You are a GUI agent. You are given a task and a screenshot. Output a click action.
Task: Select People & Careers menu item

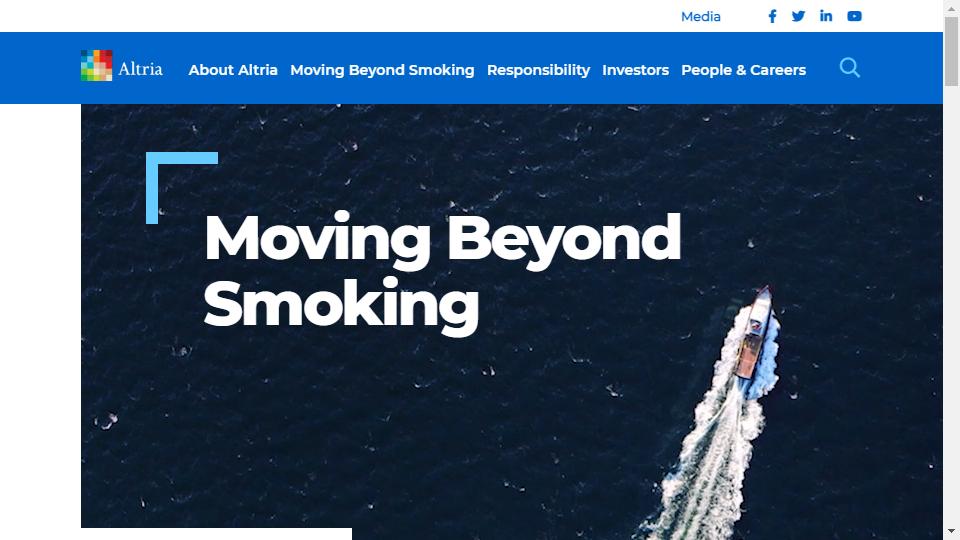pos(743,70)
